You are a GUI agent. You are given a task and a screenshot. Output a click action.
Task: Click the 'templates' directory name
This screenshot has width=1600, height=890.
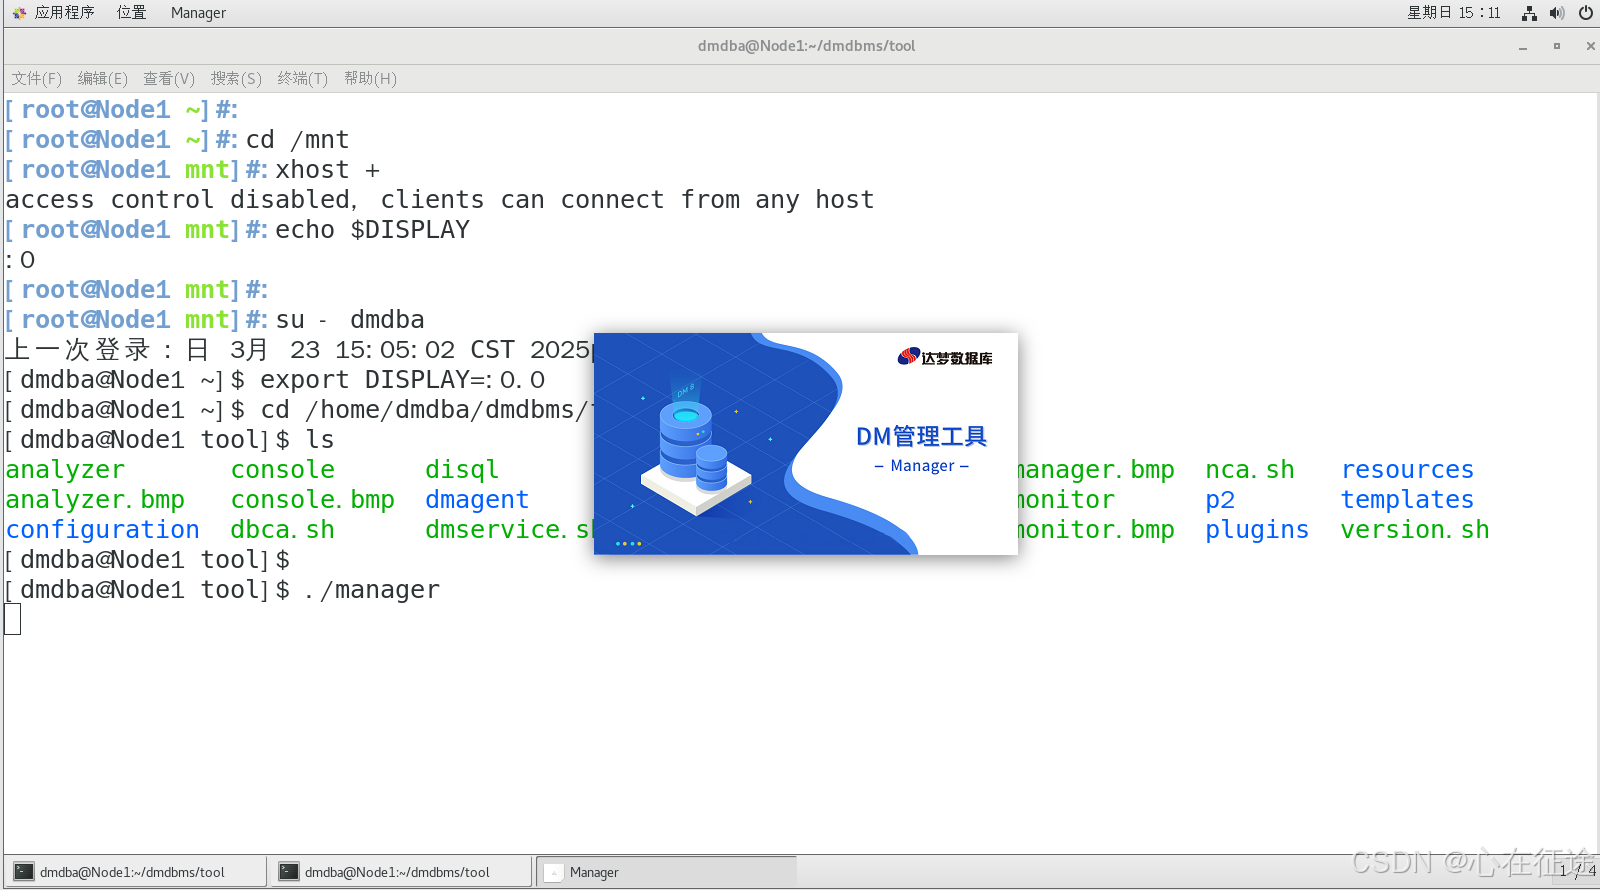point(1407,500)
